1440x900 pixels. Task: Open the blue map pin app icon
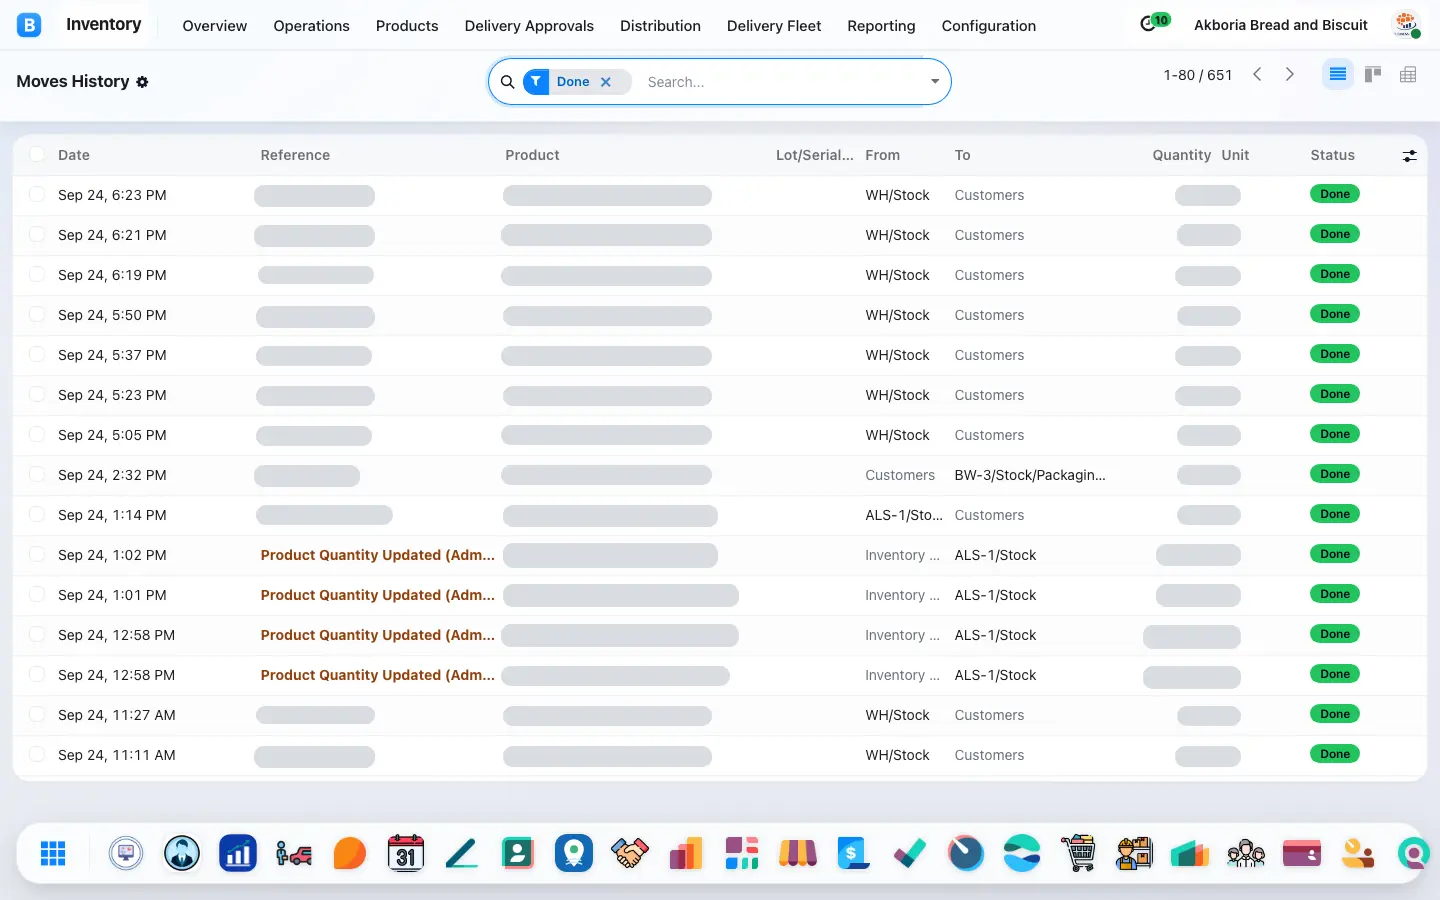tap(574, 853)
